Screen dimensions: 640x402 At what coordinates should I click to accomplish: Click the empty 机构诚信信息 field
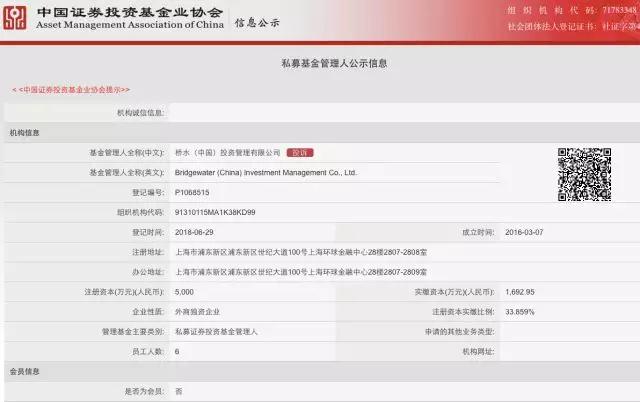pyautogui.click(x=404, y=113)
